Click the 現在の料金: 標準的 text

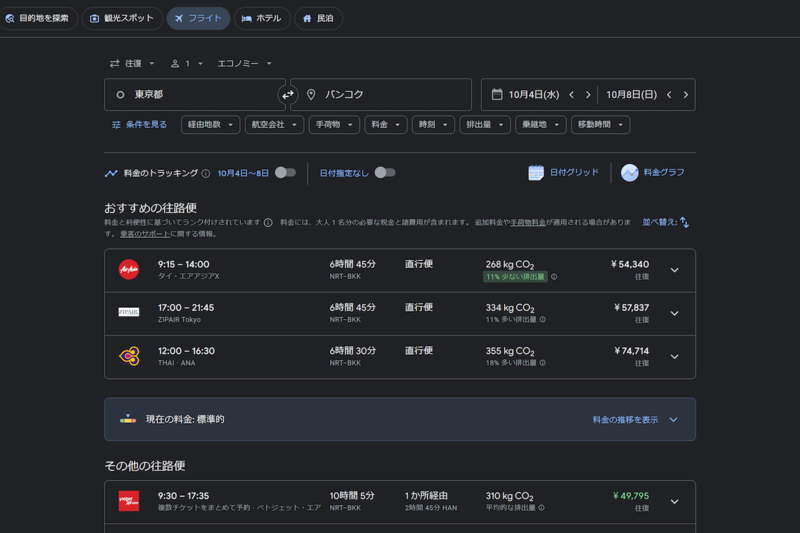(x=185, y=419)
